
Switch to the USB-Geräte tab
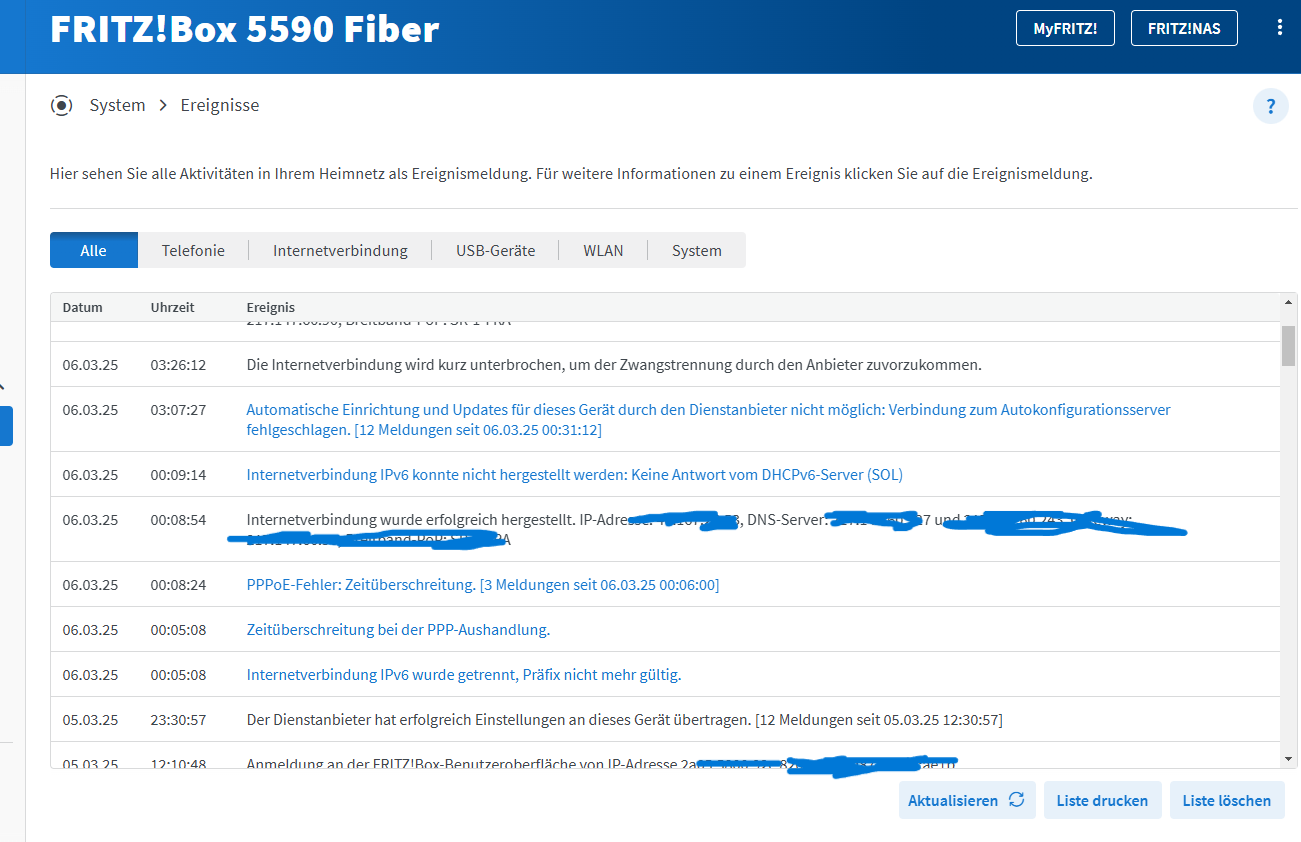coord(495,250)
